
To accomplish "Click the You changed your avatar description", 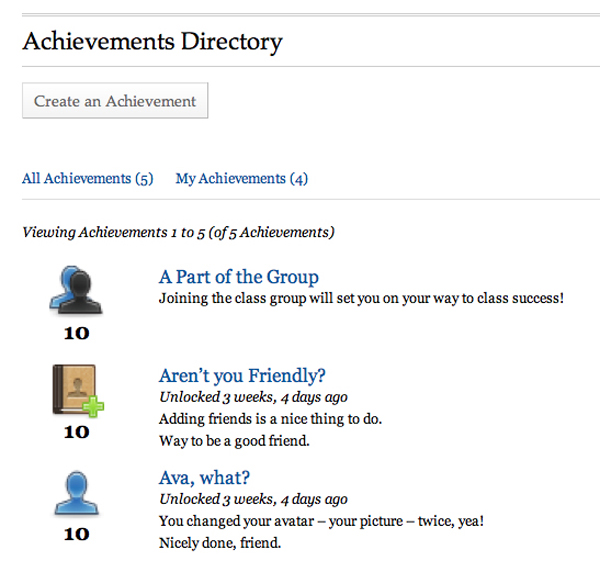I will coord(321,521).
